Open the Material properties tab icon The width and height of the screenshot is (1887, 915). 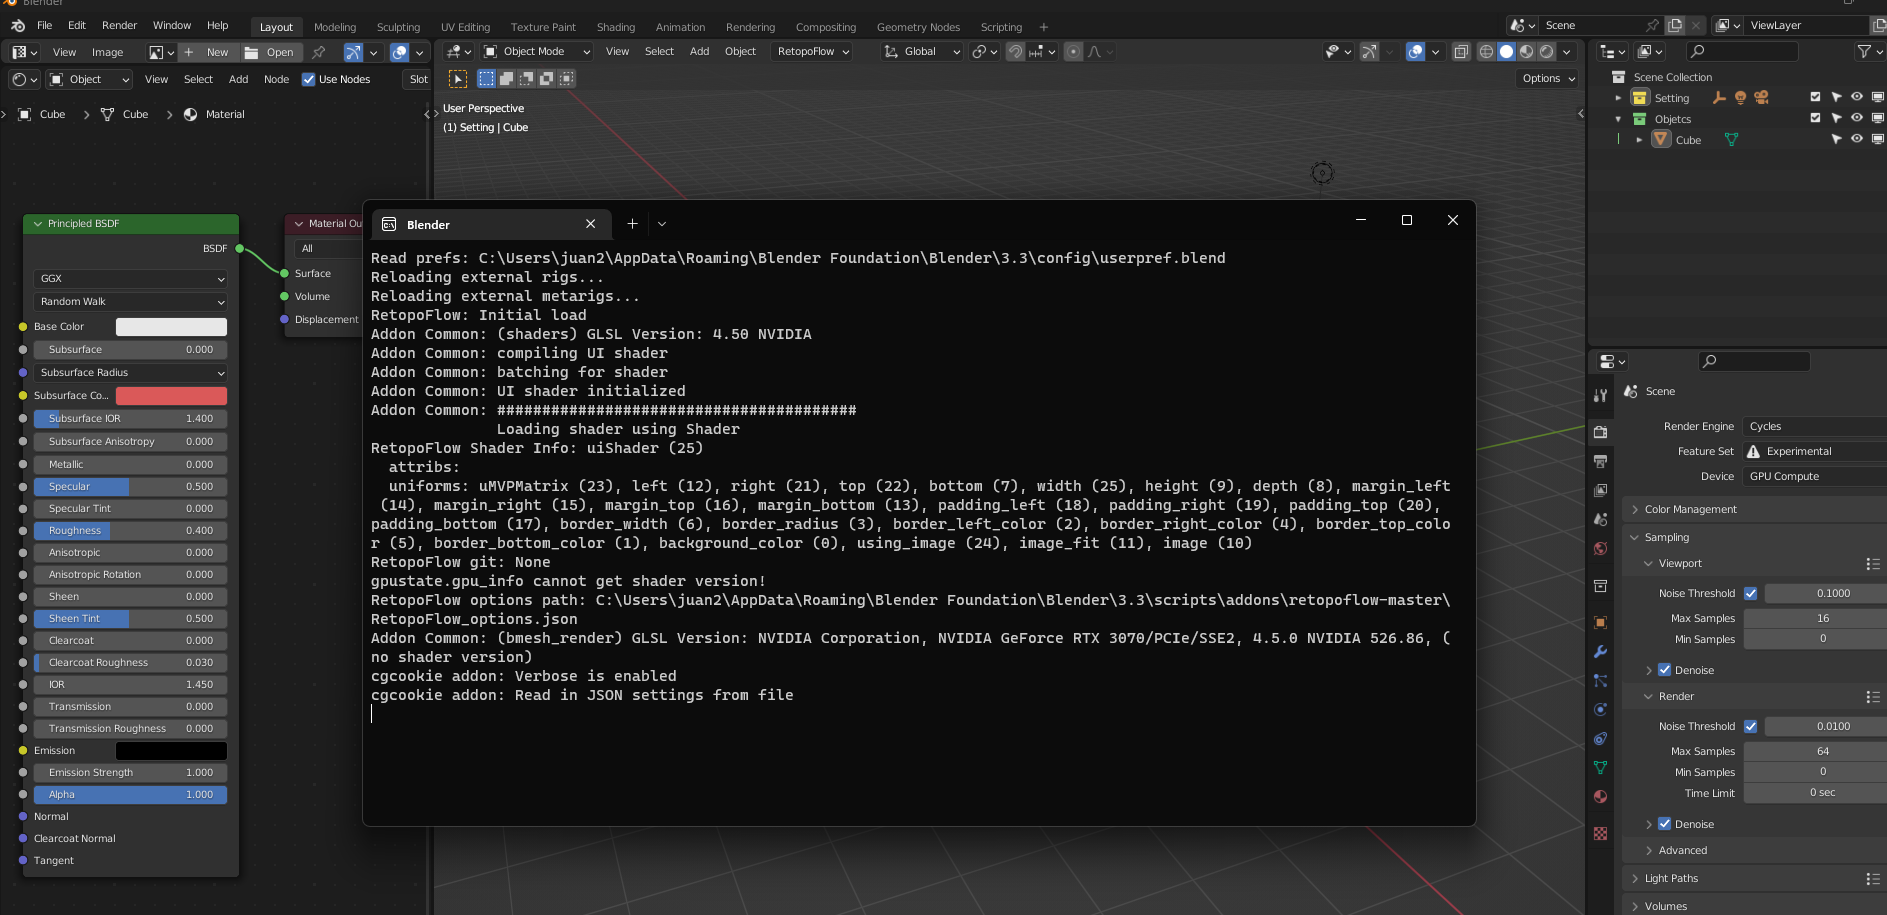pos(1600,796)
